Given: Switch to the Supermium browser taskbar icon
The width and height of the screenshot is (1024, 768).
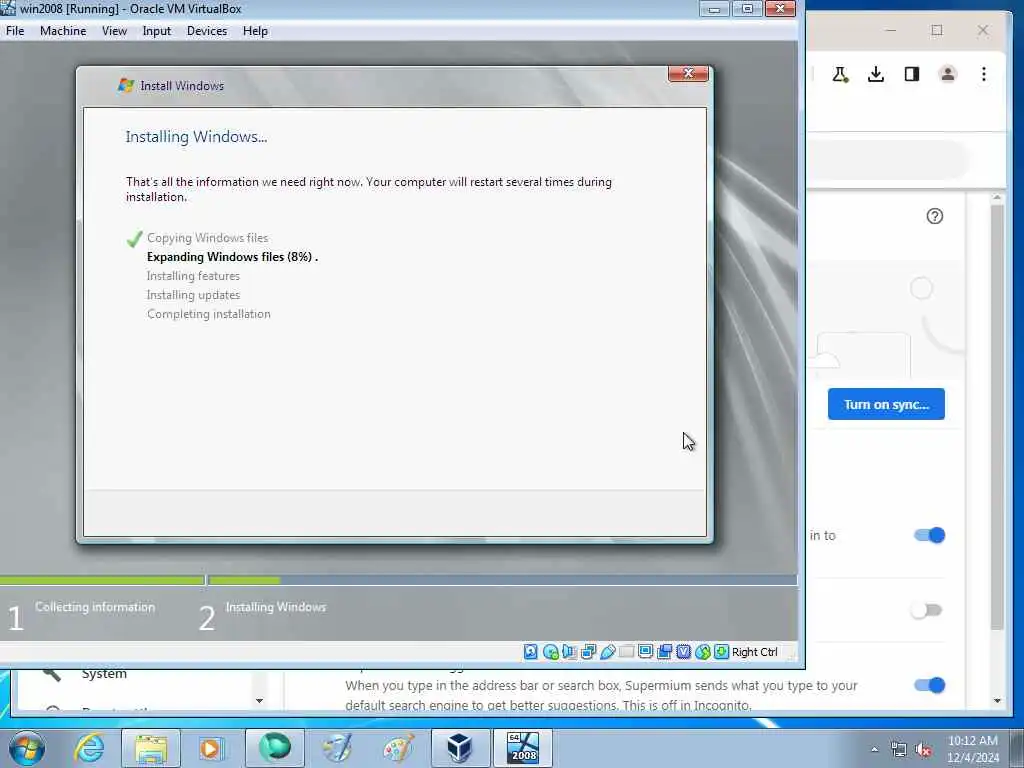Looking at the screenshot, I should (x=274, y=748).
